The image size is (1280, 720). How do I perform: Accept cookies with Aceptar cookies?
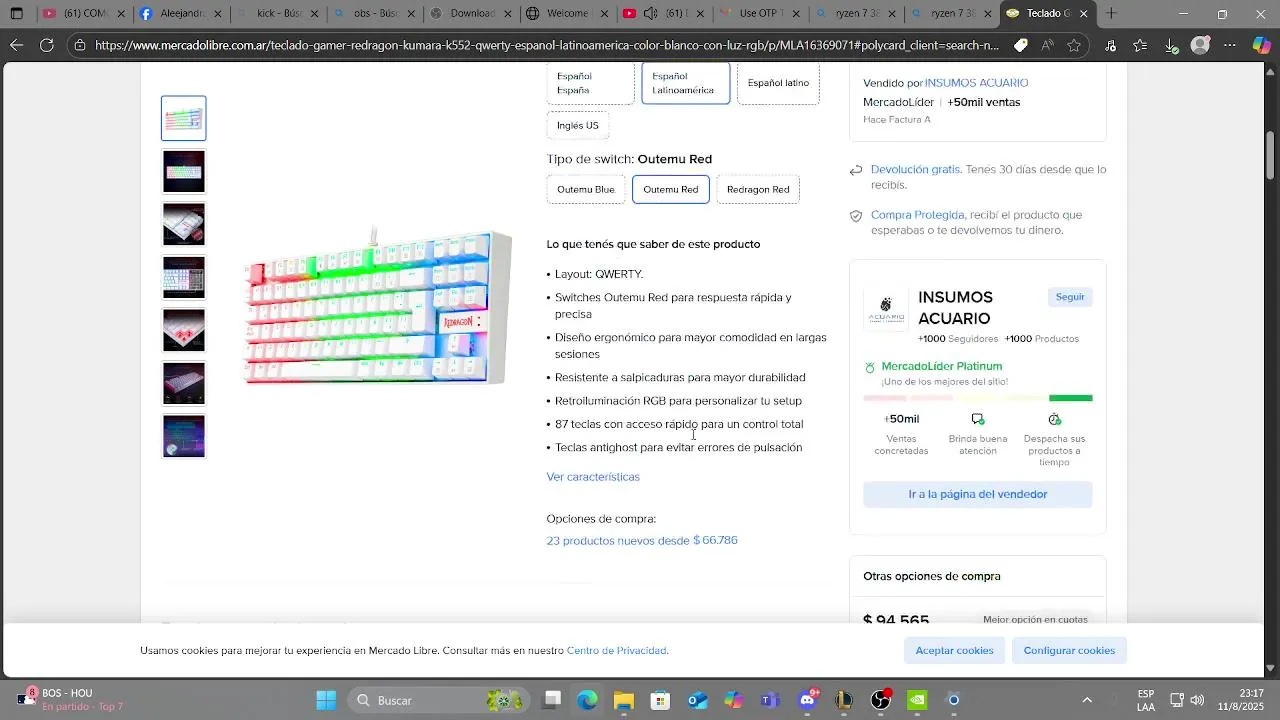[955, 650]
